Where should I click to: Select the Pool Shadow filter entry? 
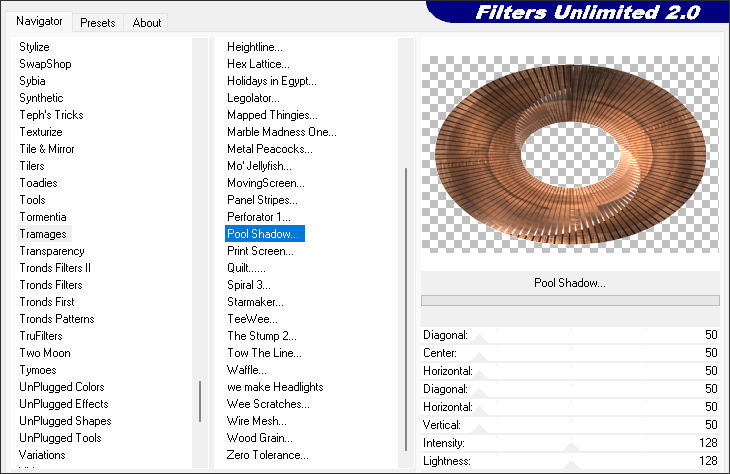click(265, 234)
